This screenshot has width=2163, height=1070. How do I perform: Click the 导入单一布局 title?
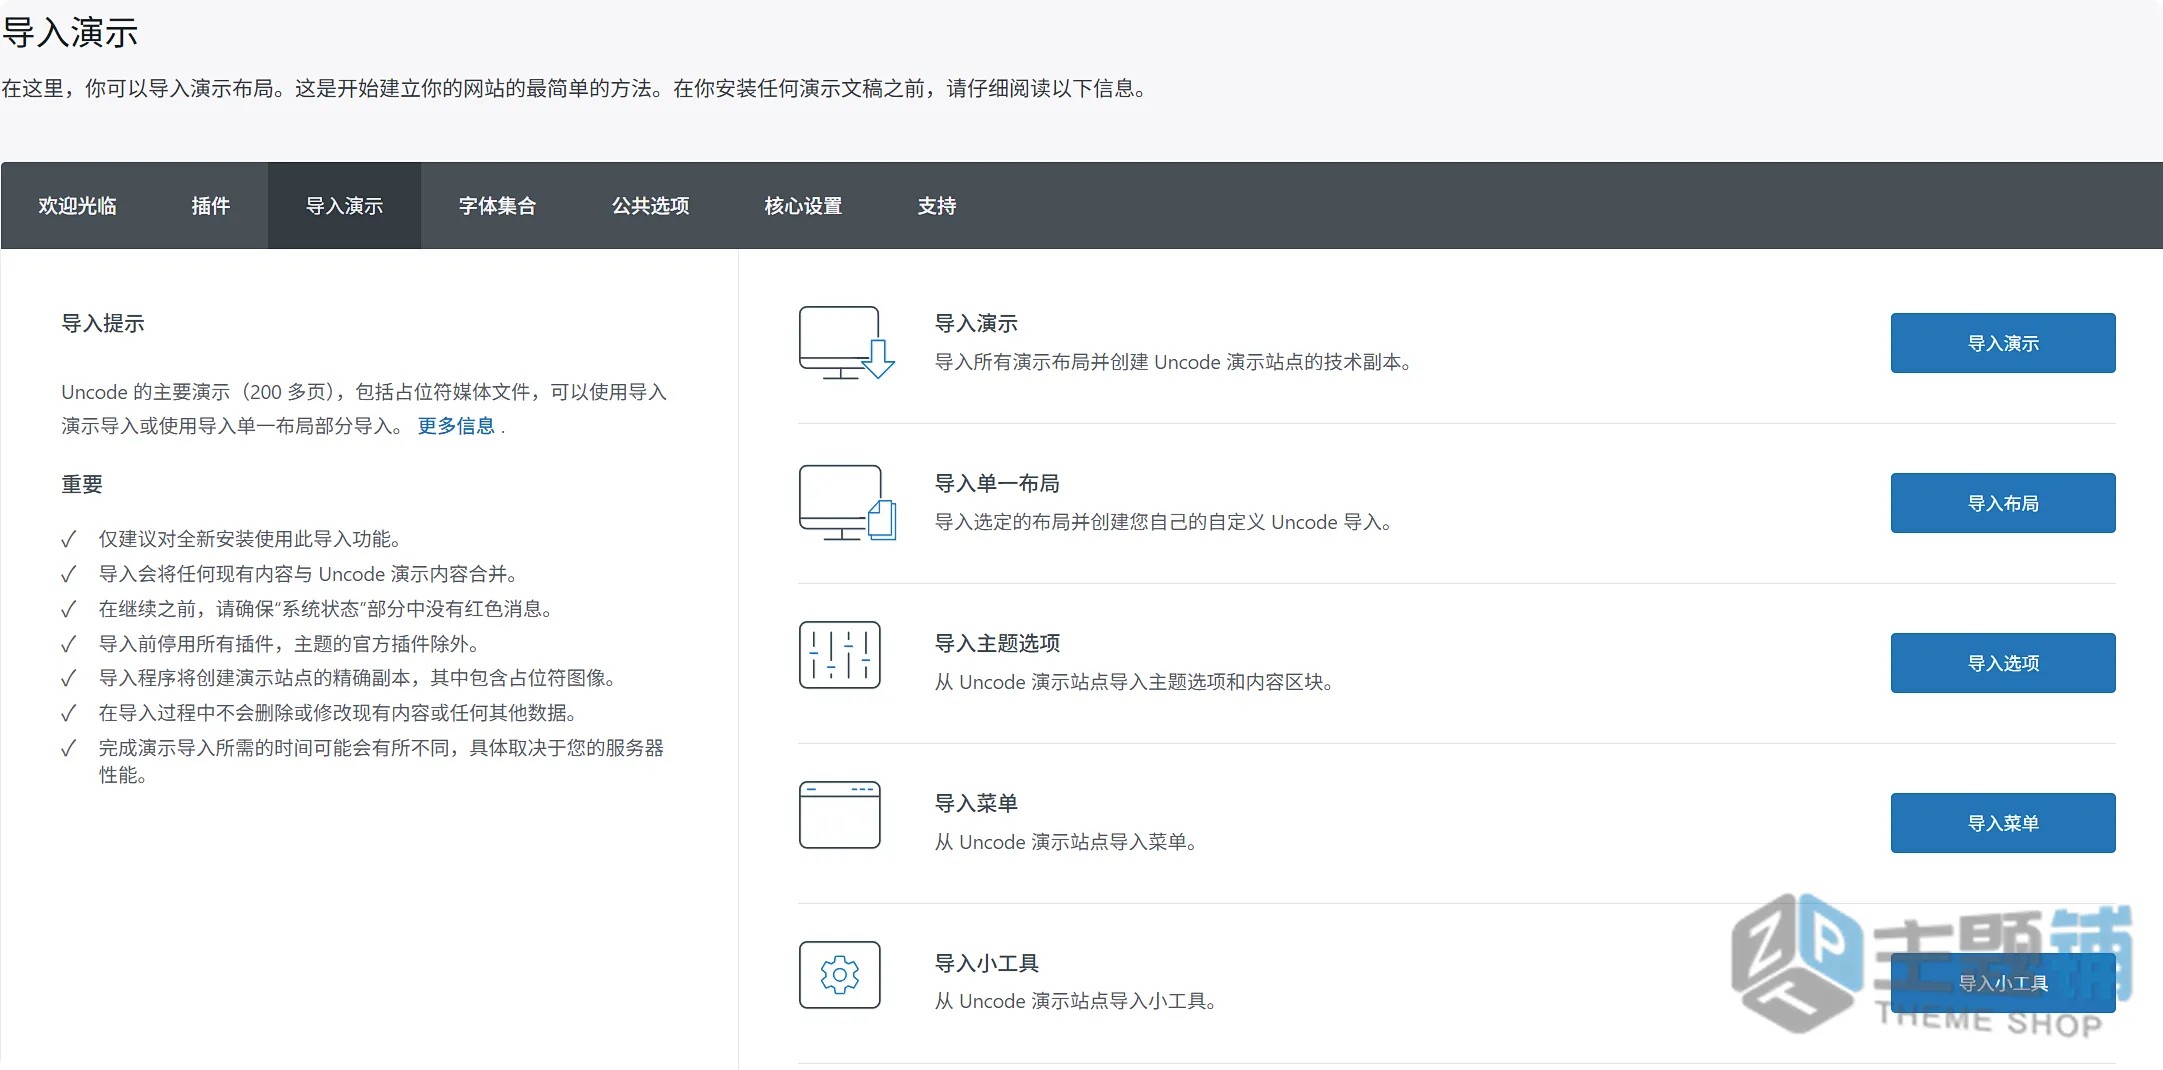point(997,483)
